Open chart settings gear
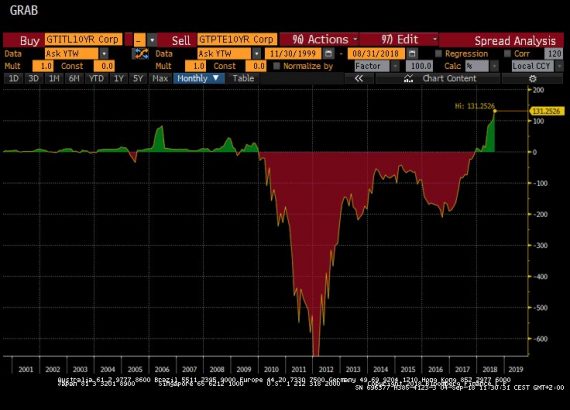The height and width of the screenshot is (410, 570). pyautogui.click(x=533, y=79)
